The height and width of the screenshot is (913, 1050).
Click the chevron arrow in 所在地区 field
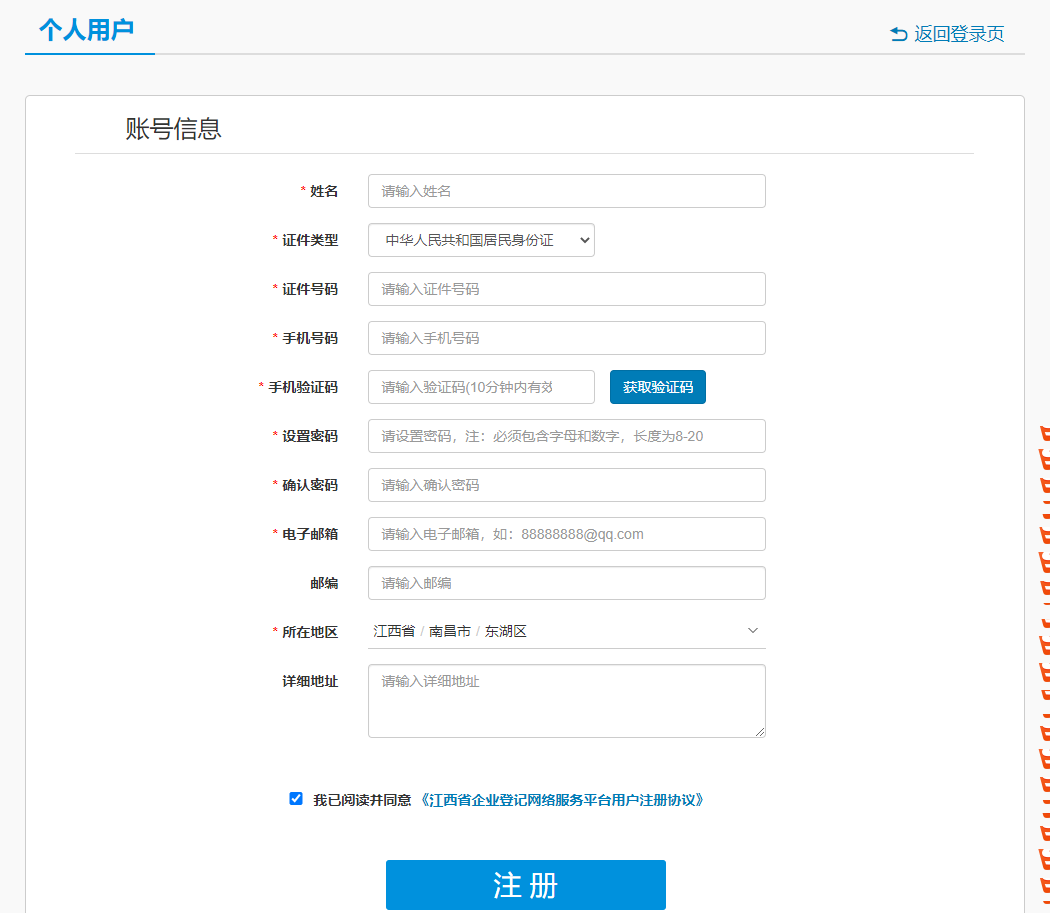(753, 631)
